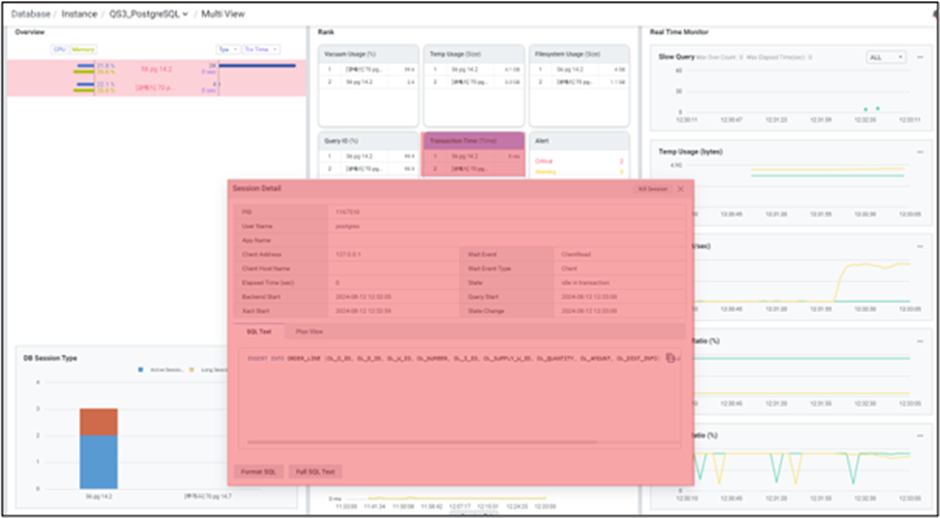Open the Trx Time dropdown in Overview
Screen dimensions: 940x518
coord(261,48)
